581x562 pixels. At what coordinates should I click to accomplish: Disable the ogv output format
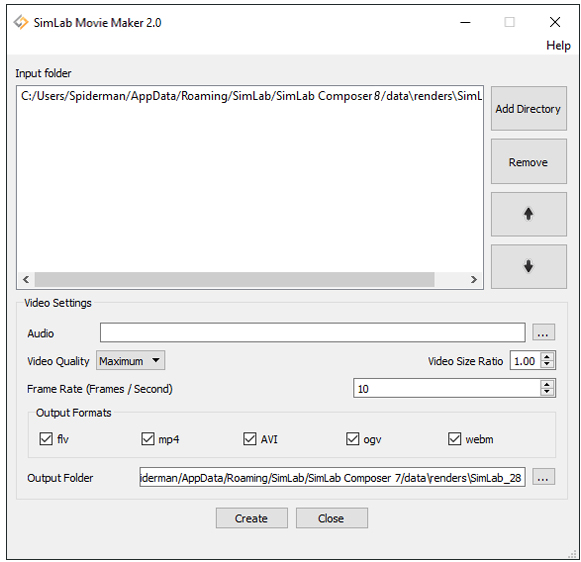tap(352, 439)
